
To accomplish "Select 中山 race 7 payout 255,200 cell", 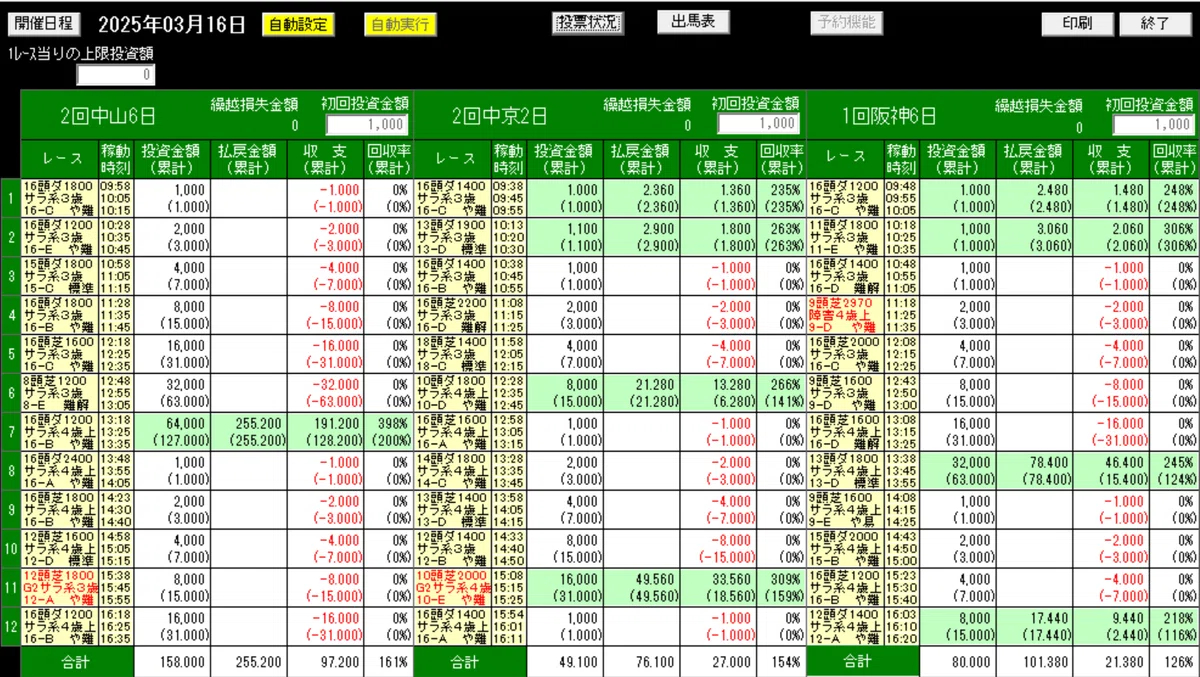I will (248, 432).
